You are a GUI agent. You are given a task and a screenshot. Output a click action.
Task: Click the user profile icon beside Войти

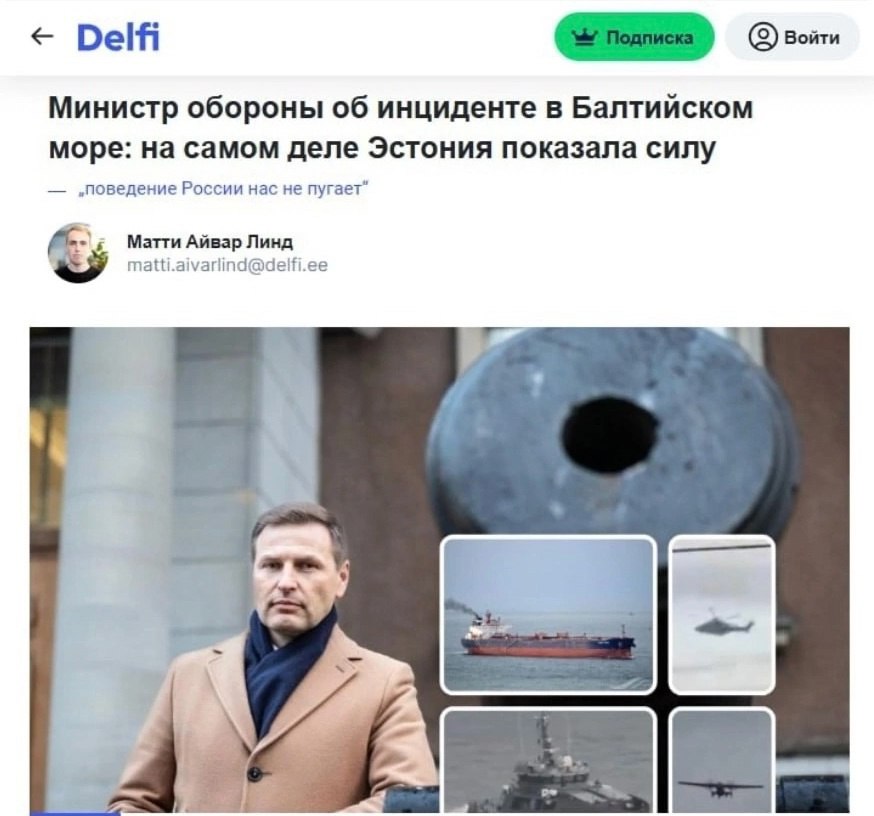(763, 37)
